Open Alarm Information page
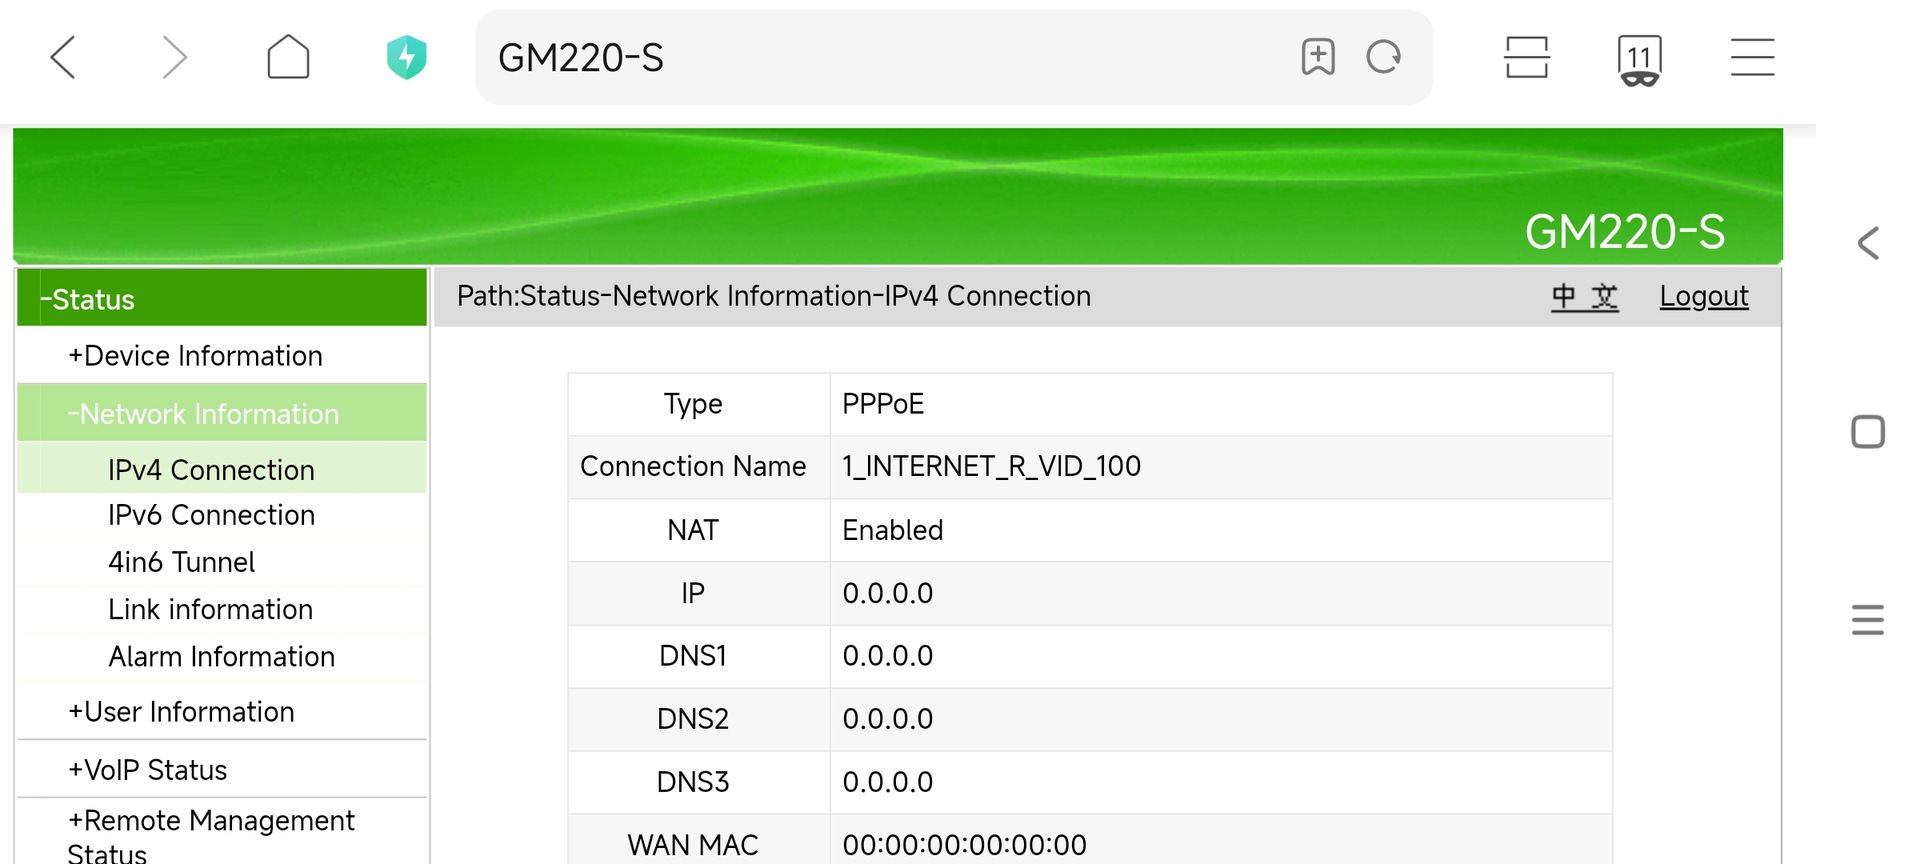Screen dimensions: 1920x864 (222, 656)
